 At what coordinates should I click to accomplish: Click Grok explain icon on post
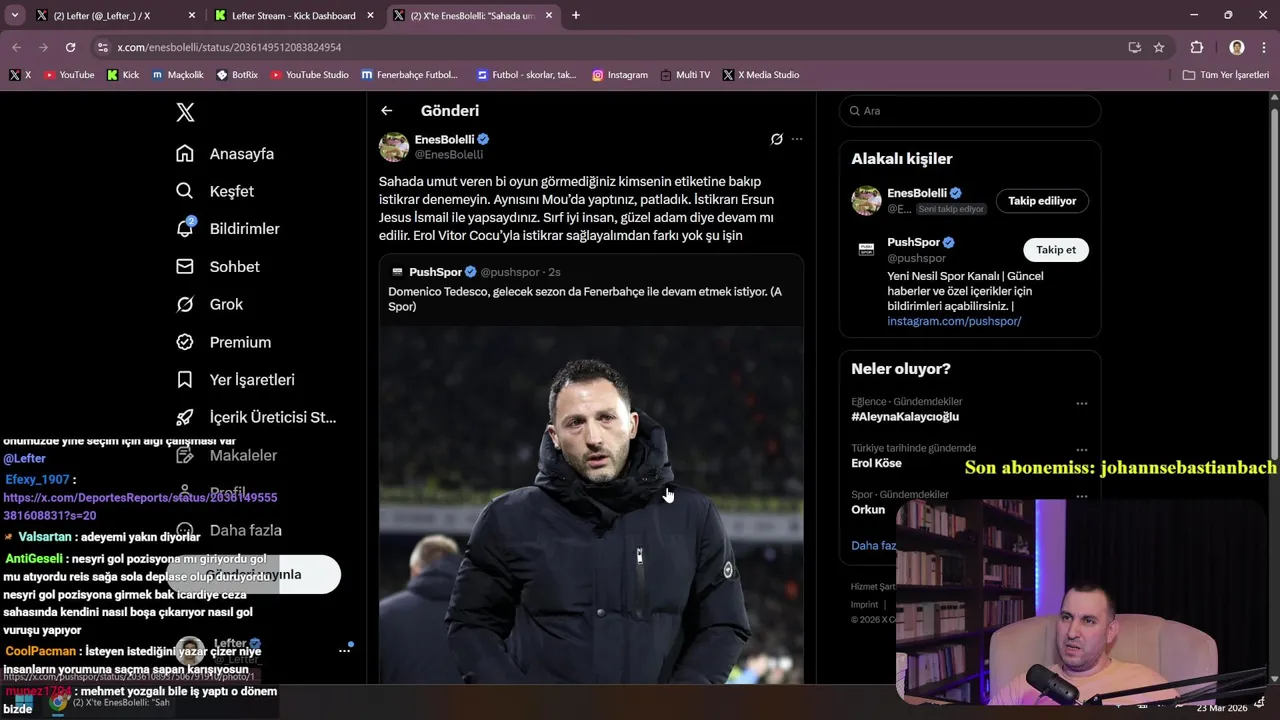776,139
